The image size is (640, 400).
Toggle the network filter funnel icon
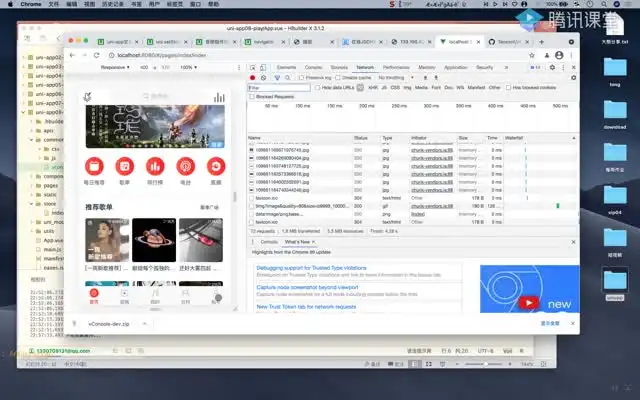coord(275,77)
